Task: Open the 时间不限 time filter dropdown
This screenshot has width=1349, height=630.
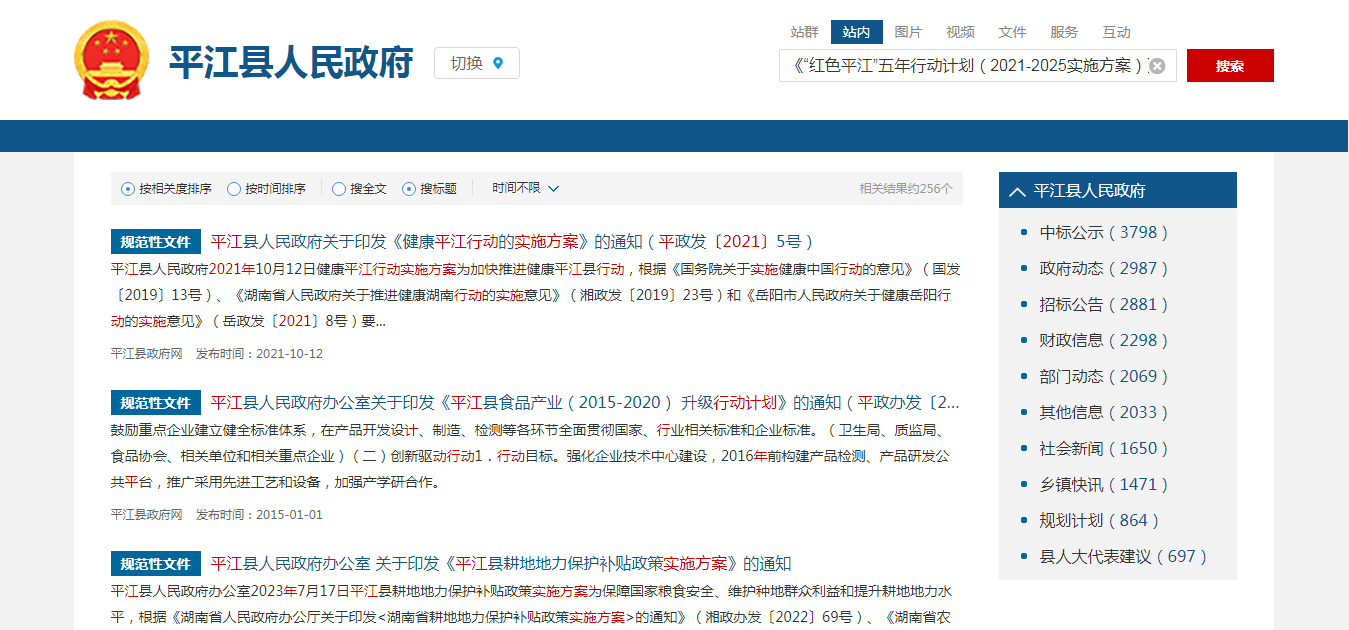Action: [525, 188]
